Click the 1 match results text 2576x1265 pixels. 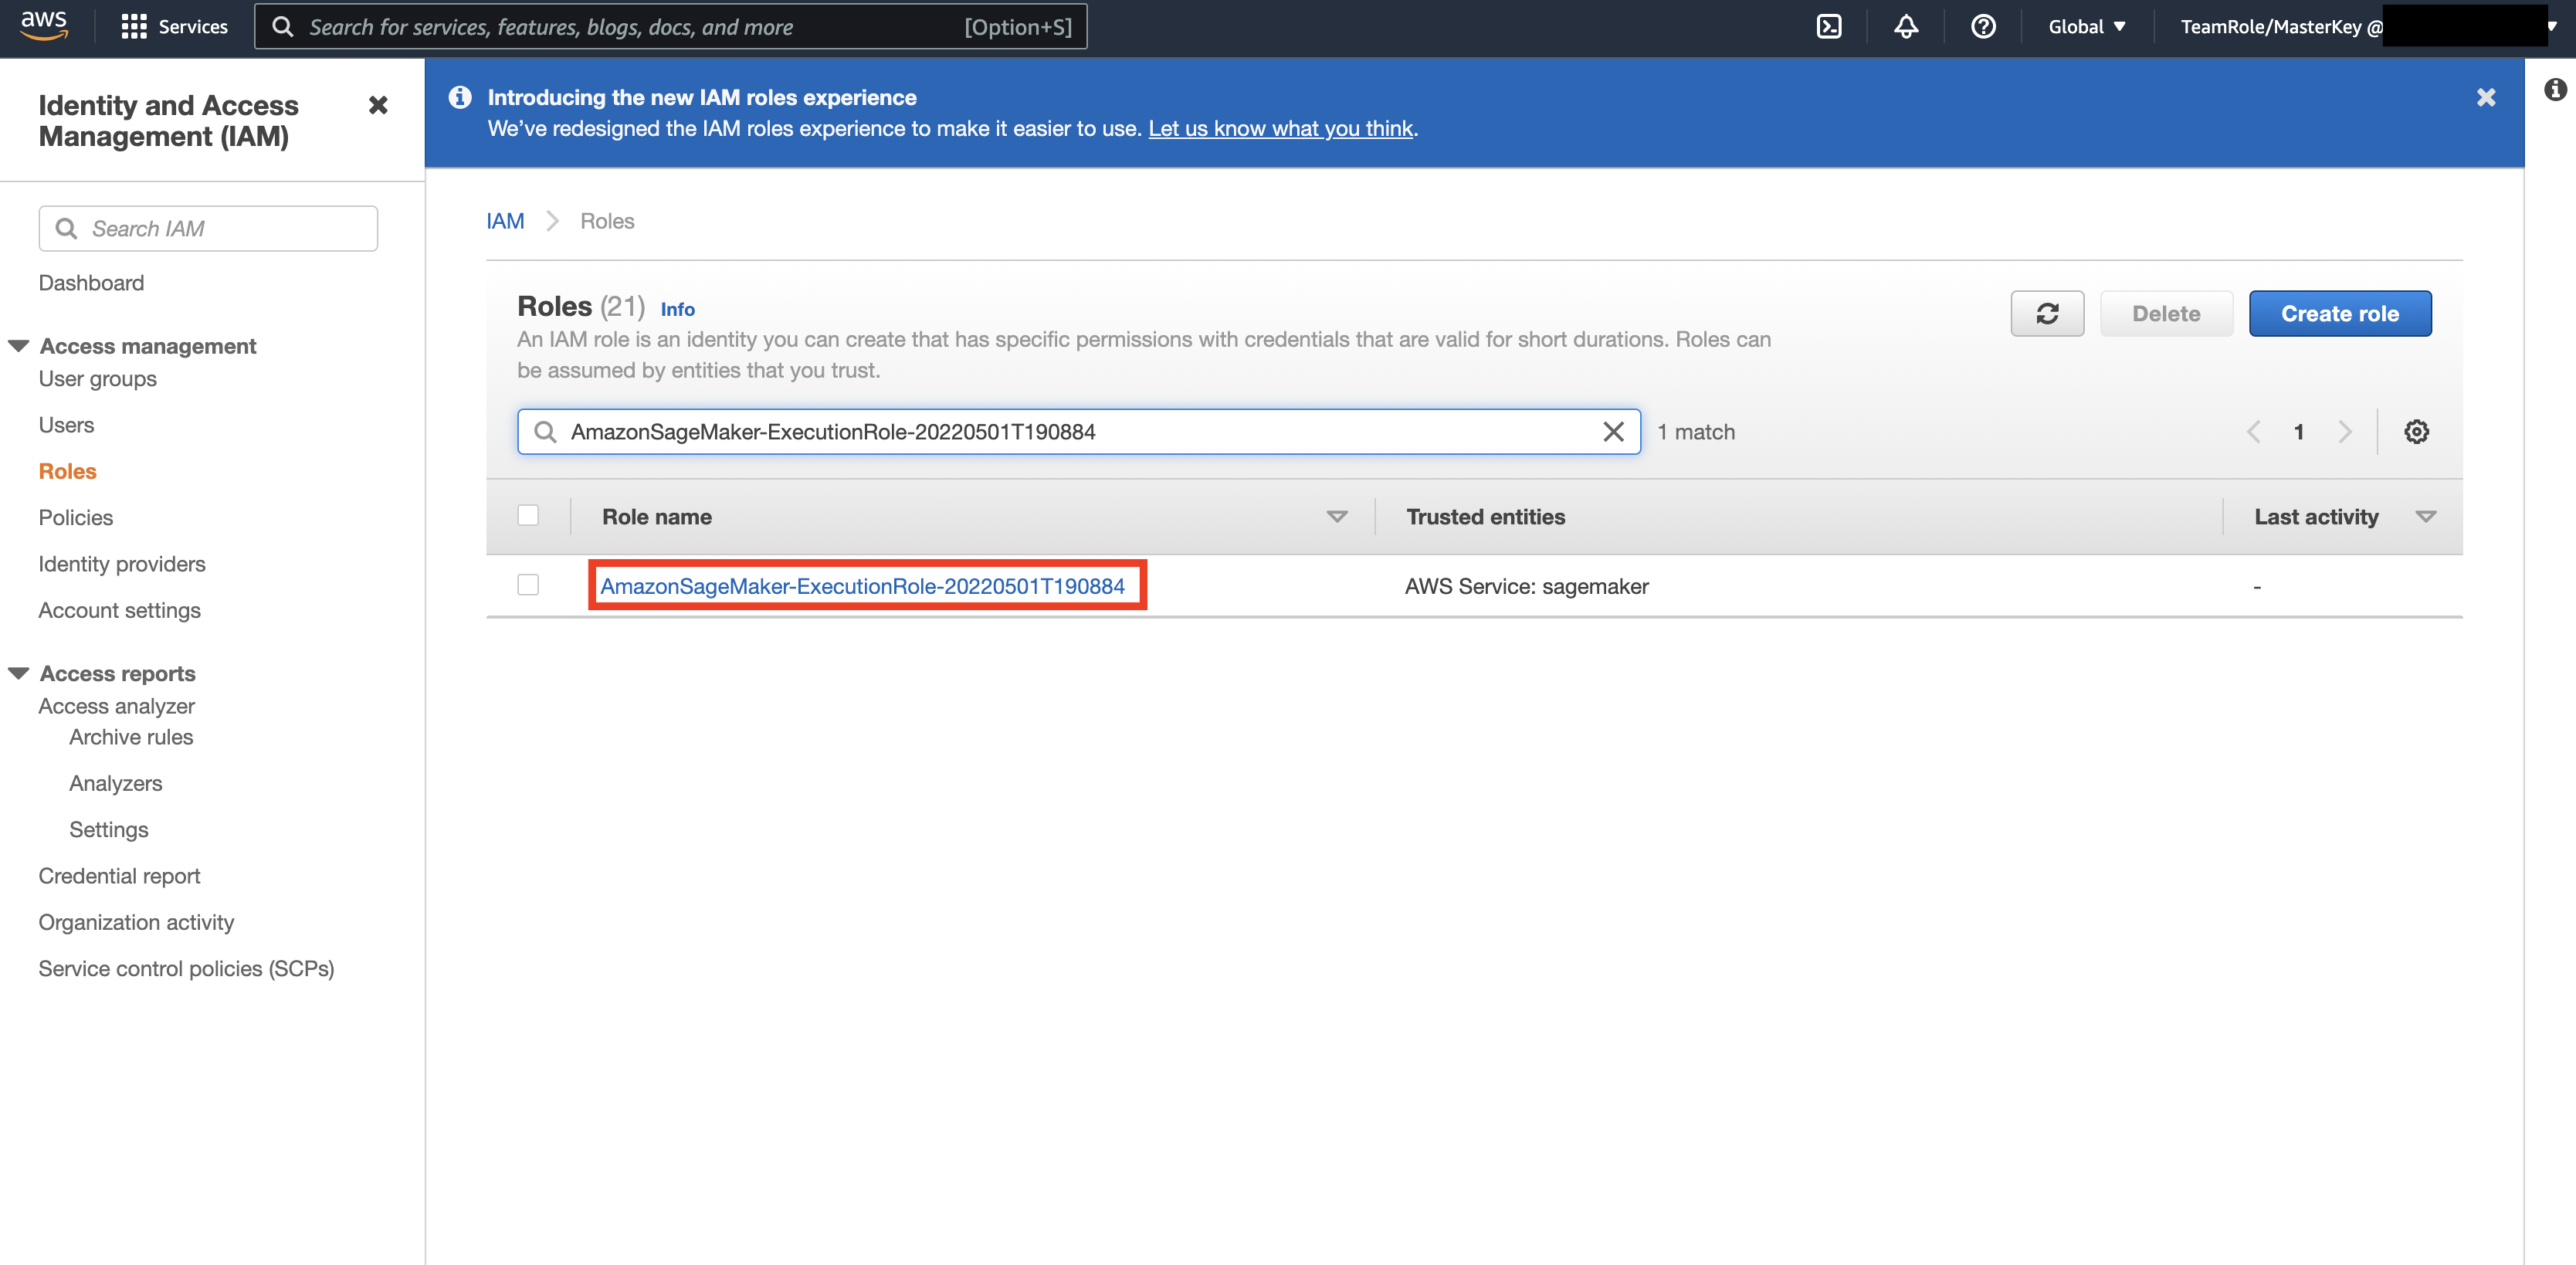pos(1695,432)
